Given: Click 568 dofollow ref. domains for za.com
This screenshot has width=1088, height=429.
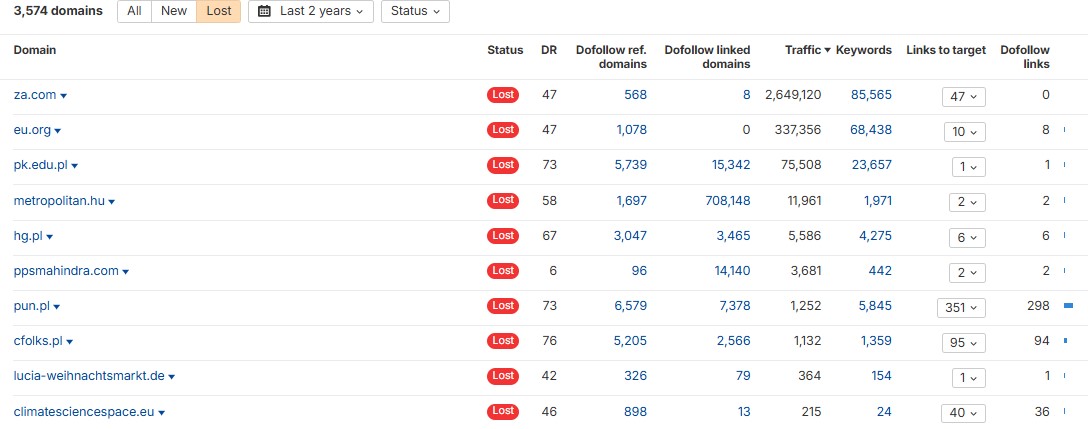Looking at the screenshot, I should (x=635, y=95).
